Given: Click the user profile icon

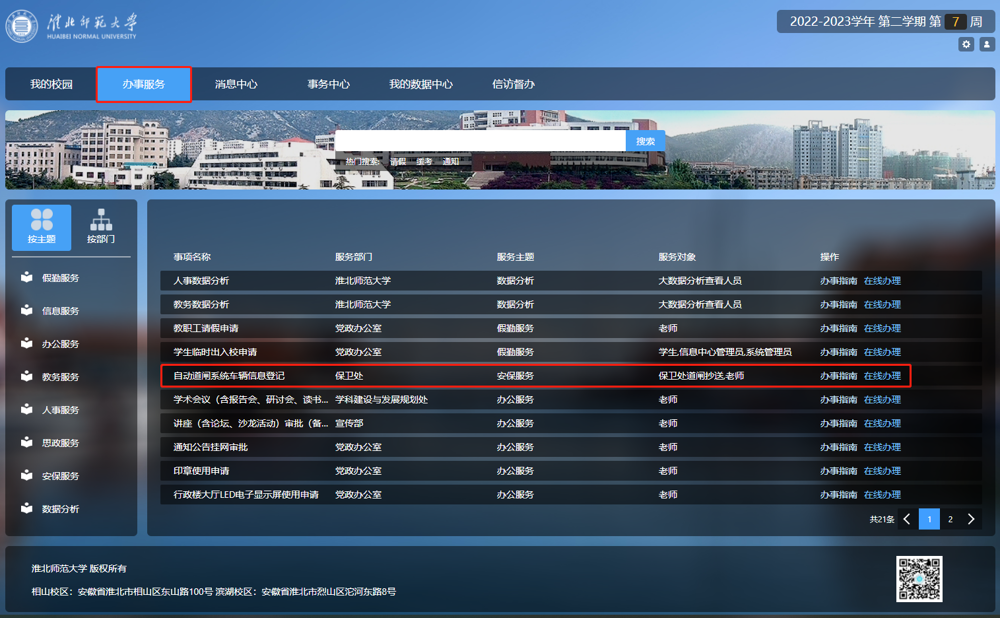Looking at the screenshot, I should (x=986, y=44).
